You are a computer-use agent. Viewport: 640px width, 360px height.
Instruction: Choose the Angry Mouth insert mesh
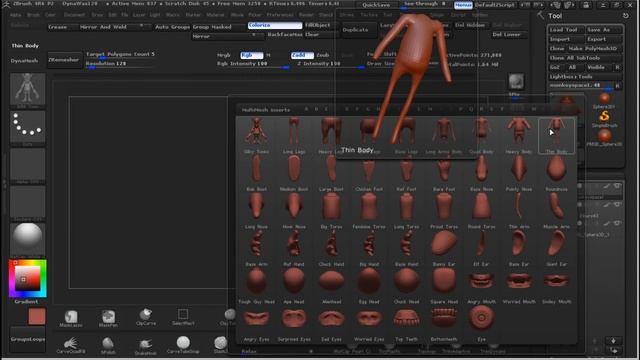pyautogui.click(x=481, y=286)
